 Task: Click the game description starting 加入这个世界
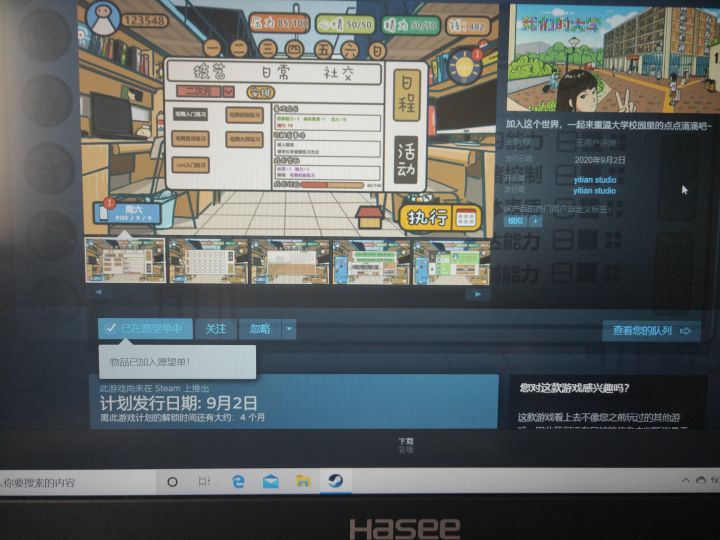(x=609, y=125)
